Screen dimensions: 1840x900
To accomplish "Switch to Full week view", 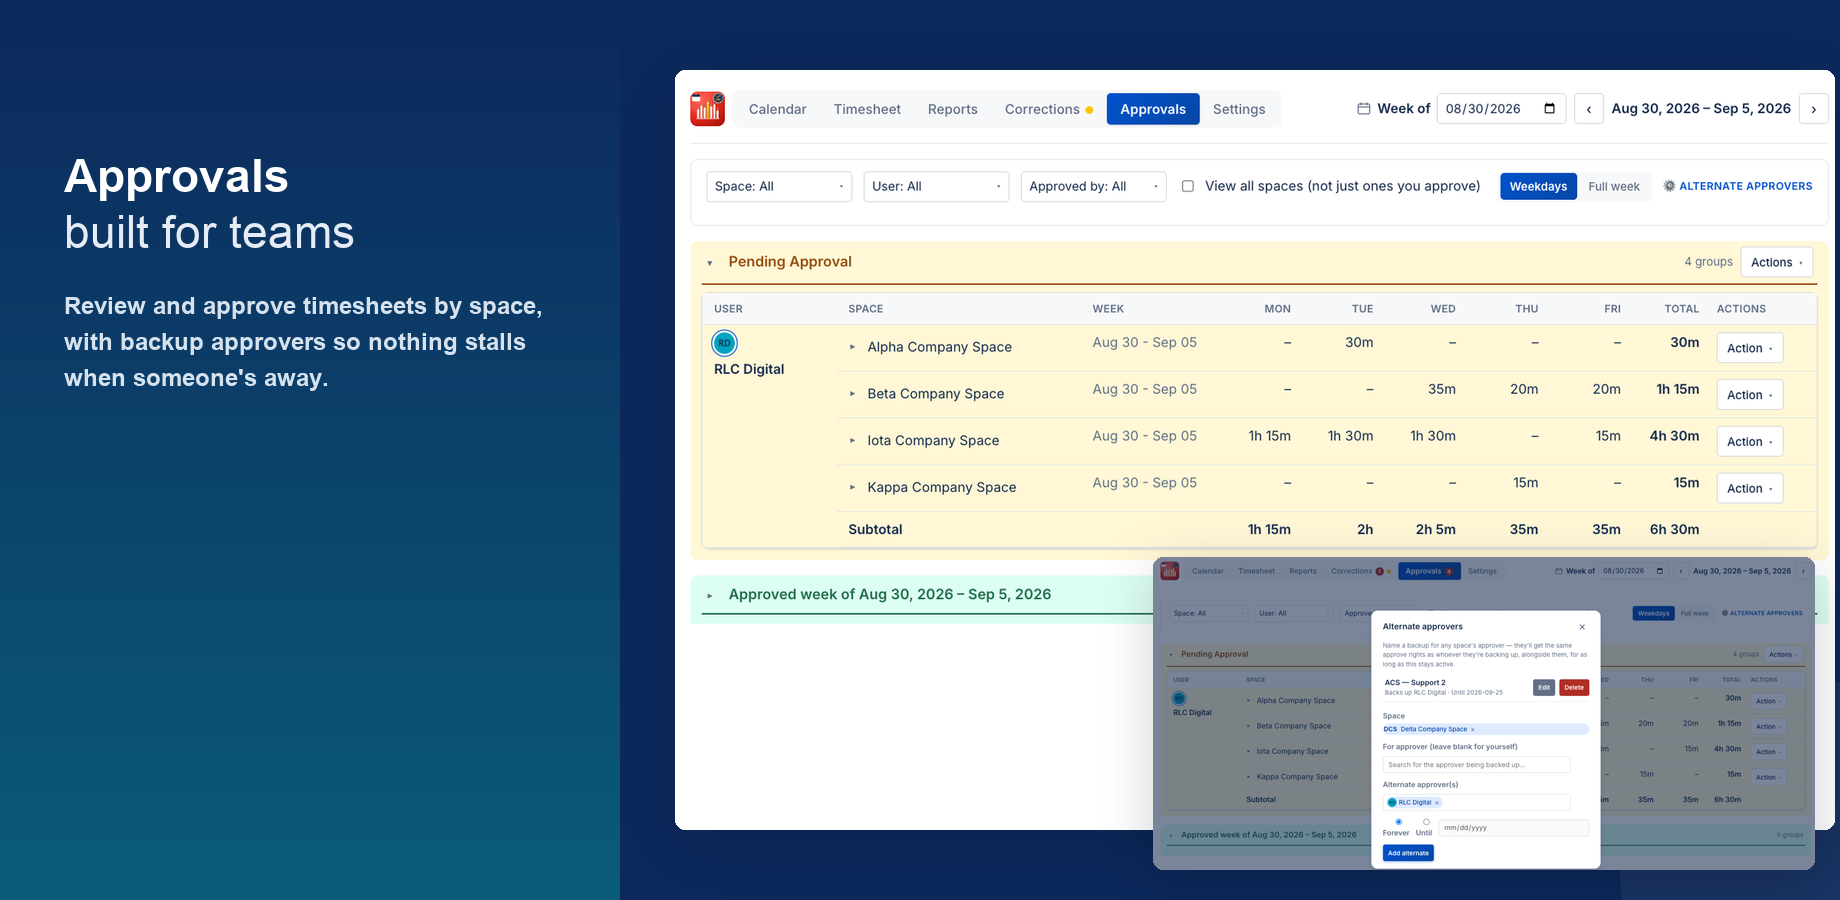I will (x=1613, y=186).
